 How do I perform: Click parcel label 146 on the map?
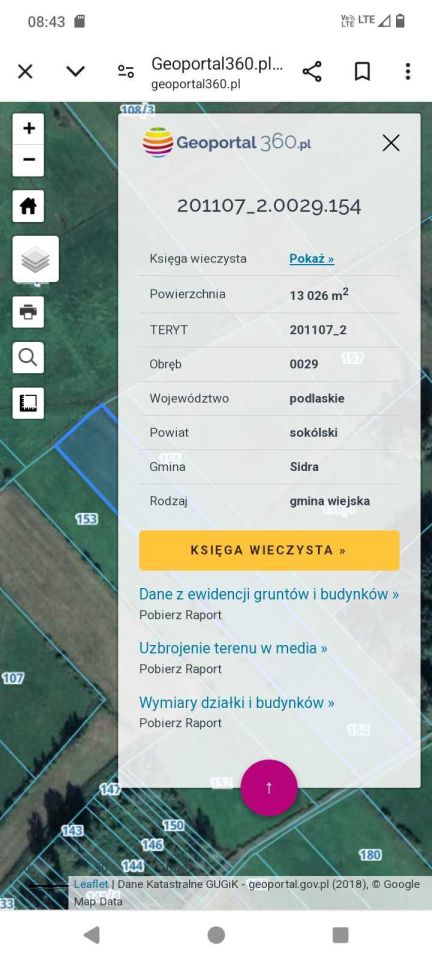coord(152,845)
